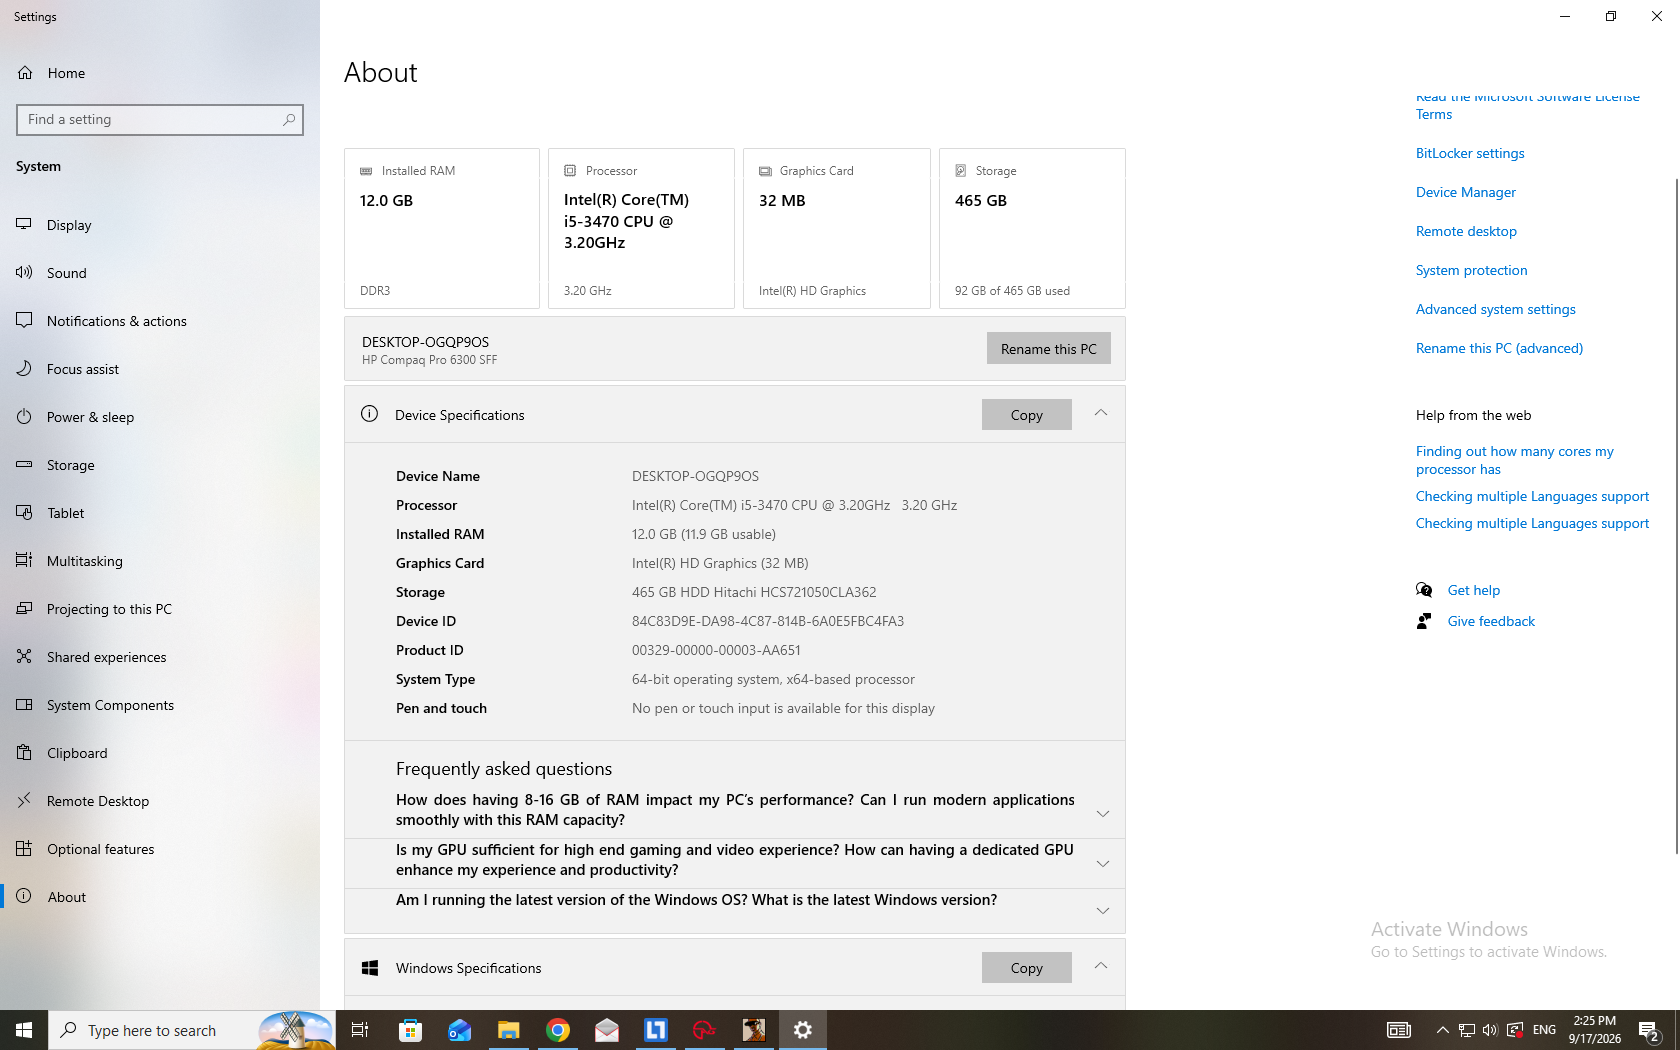Open the Home settings page
Viewport: 1680px width, 1050px height.
coord(66,73)
